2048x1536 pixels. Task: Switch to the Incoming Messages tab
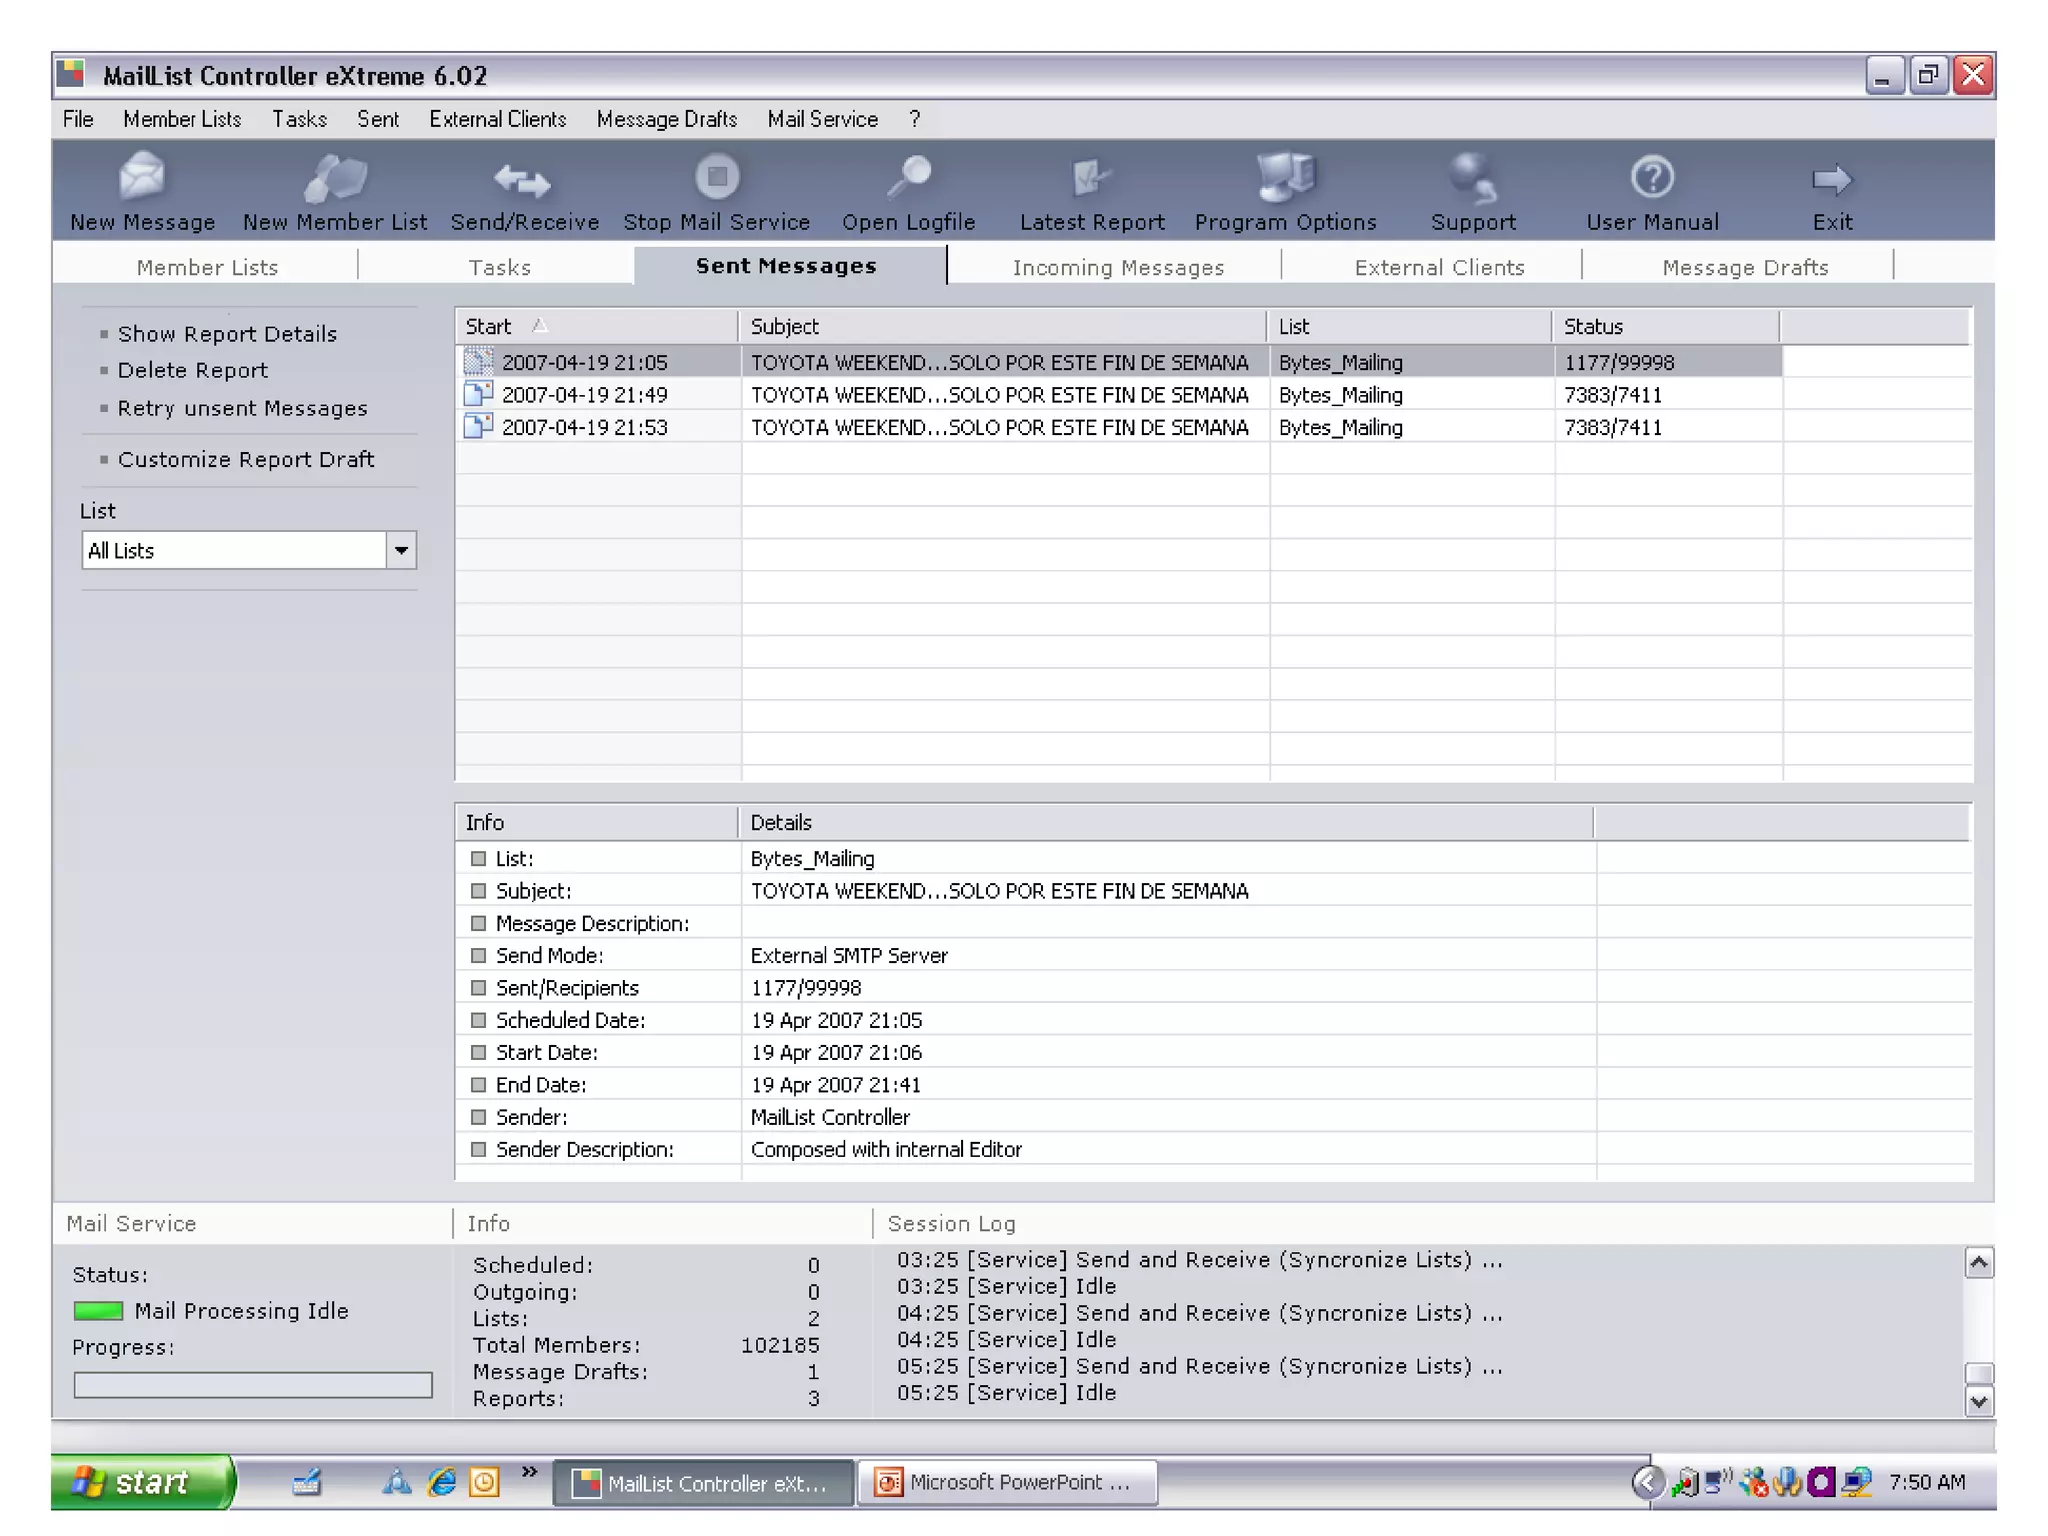click(x=1117, y=267)
